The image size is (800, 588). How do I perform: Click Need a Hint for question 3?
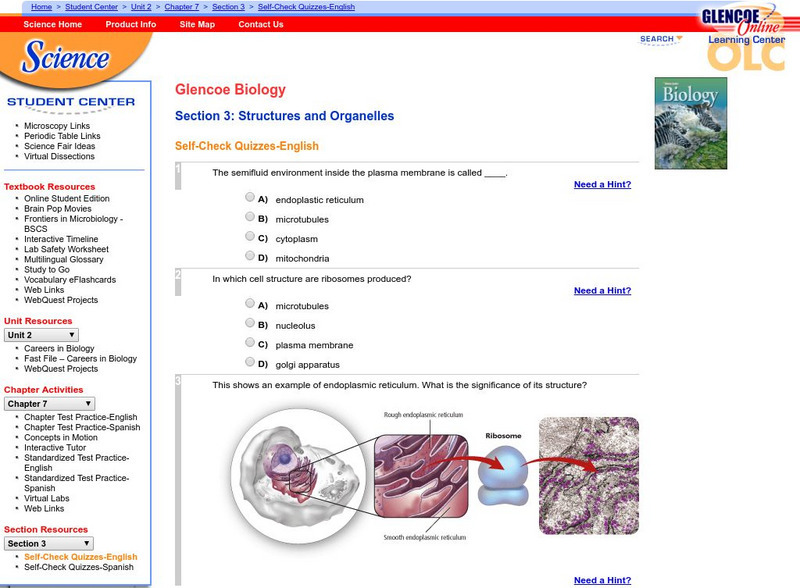click(x=602, y=580)
